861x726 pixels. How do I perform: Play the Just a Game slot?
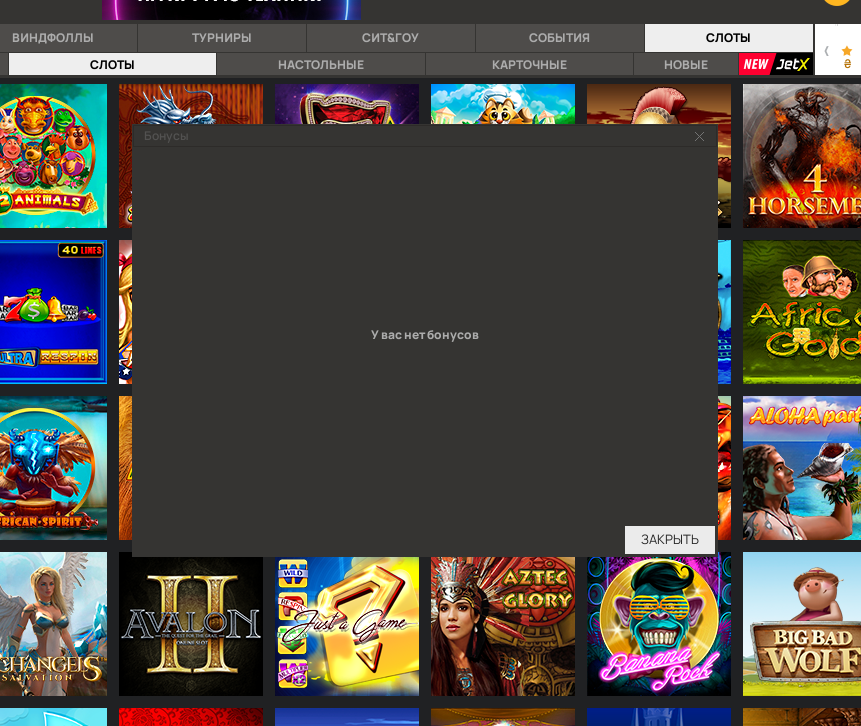pyautogui.click(x=347, y=626)
